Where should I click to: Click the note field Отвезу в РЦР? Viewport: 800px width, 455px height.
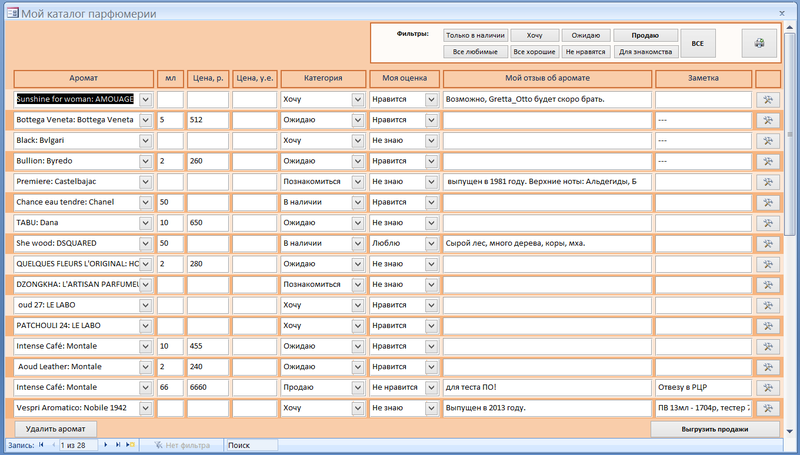pos(704,388)
